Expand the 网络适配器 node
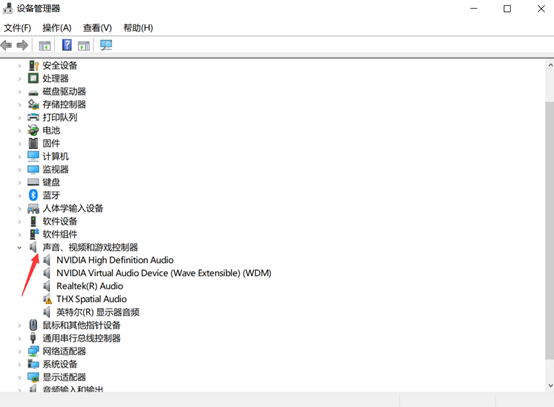 (19, 352)
